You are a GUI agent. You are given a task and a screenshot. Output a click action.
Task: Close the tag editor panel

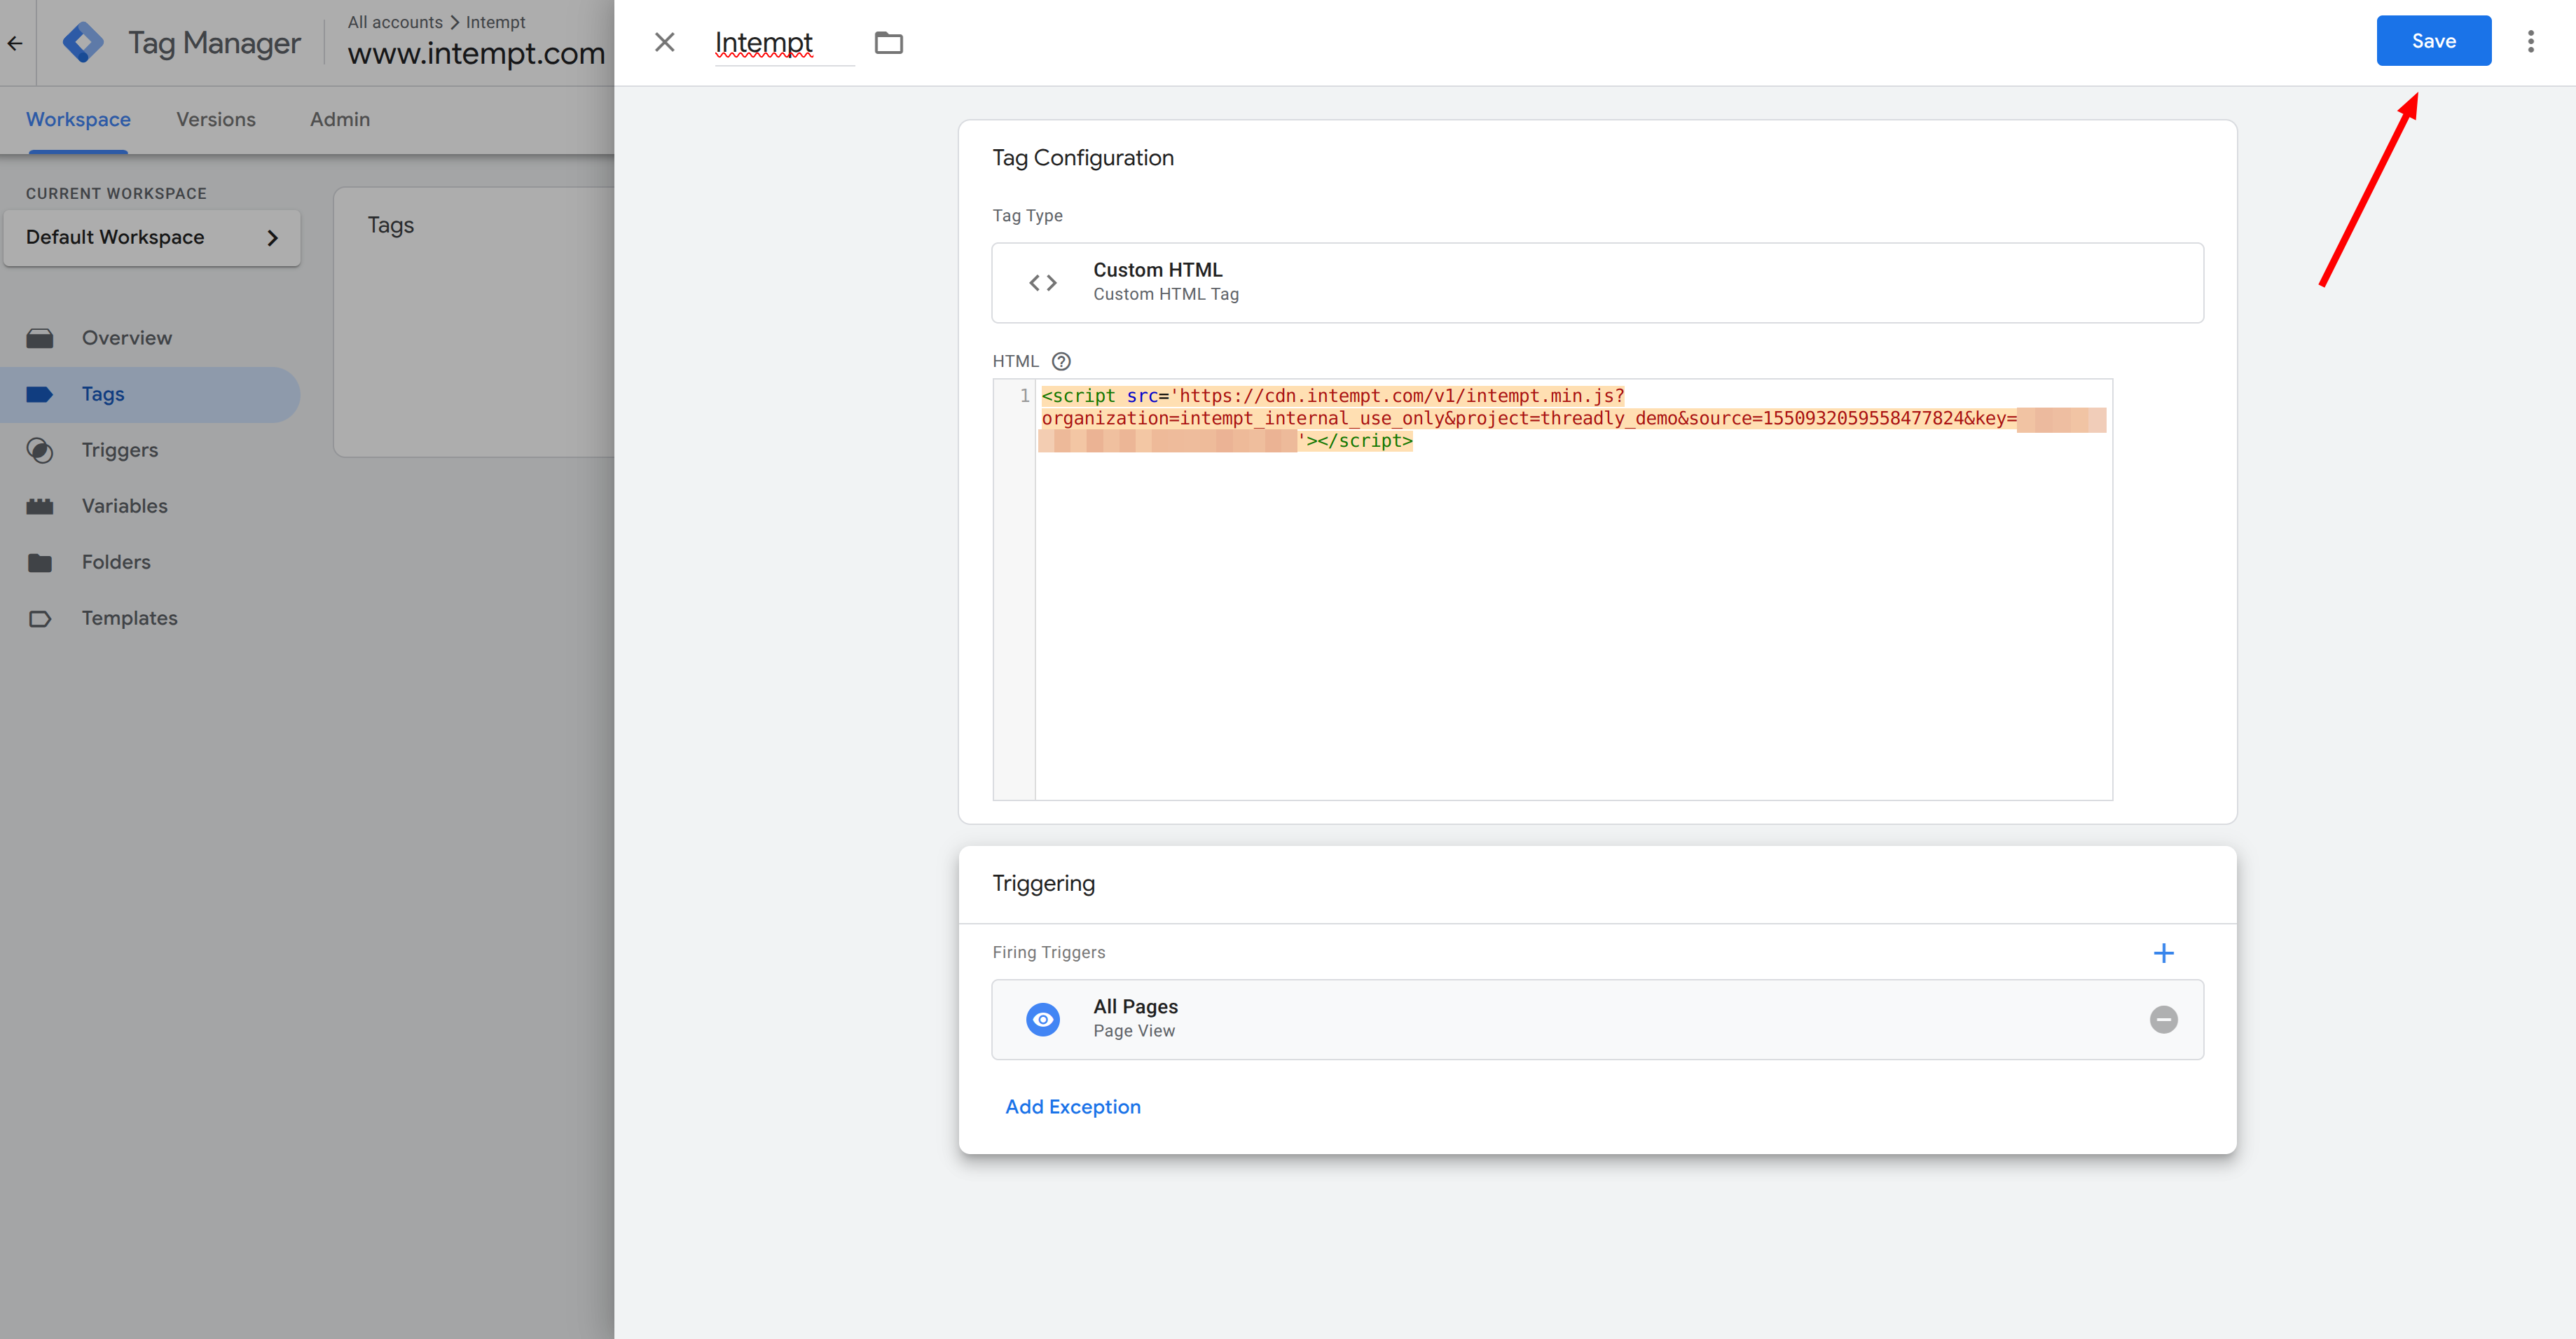point(665,42)
